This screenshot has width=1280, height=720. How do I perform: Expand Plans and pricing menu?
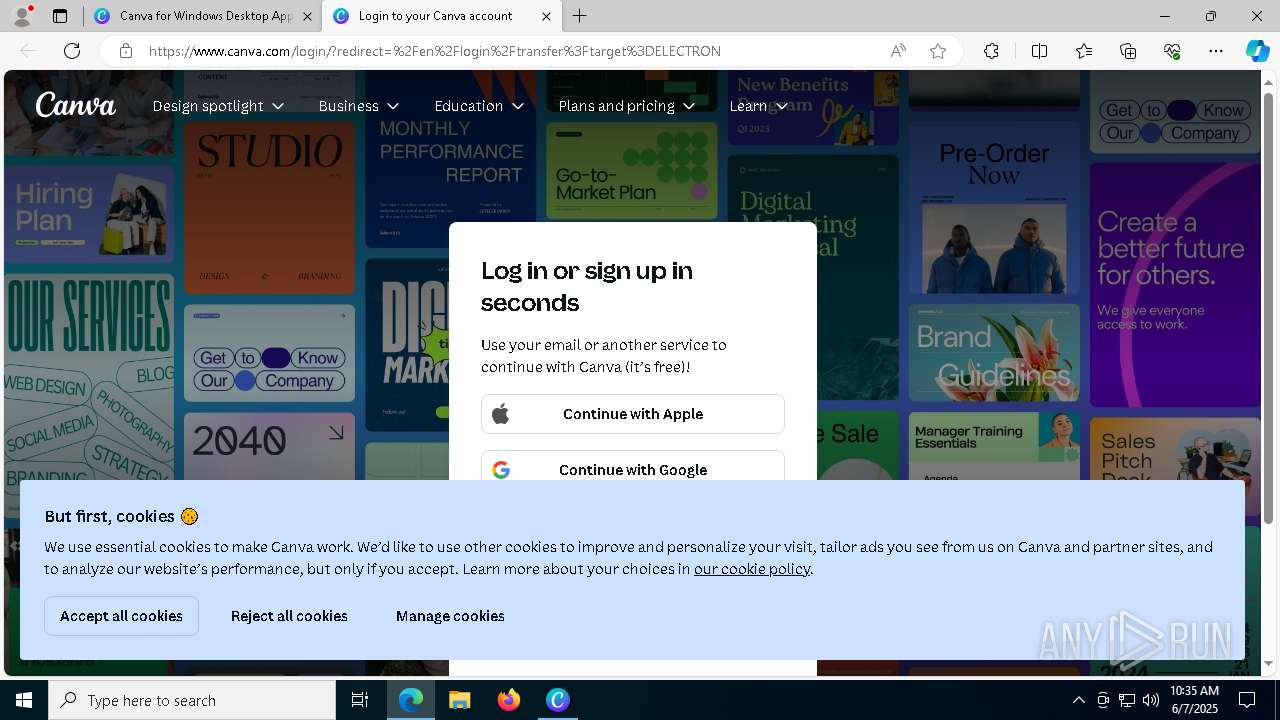click(627, 106)
